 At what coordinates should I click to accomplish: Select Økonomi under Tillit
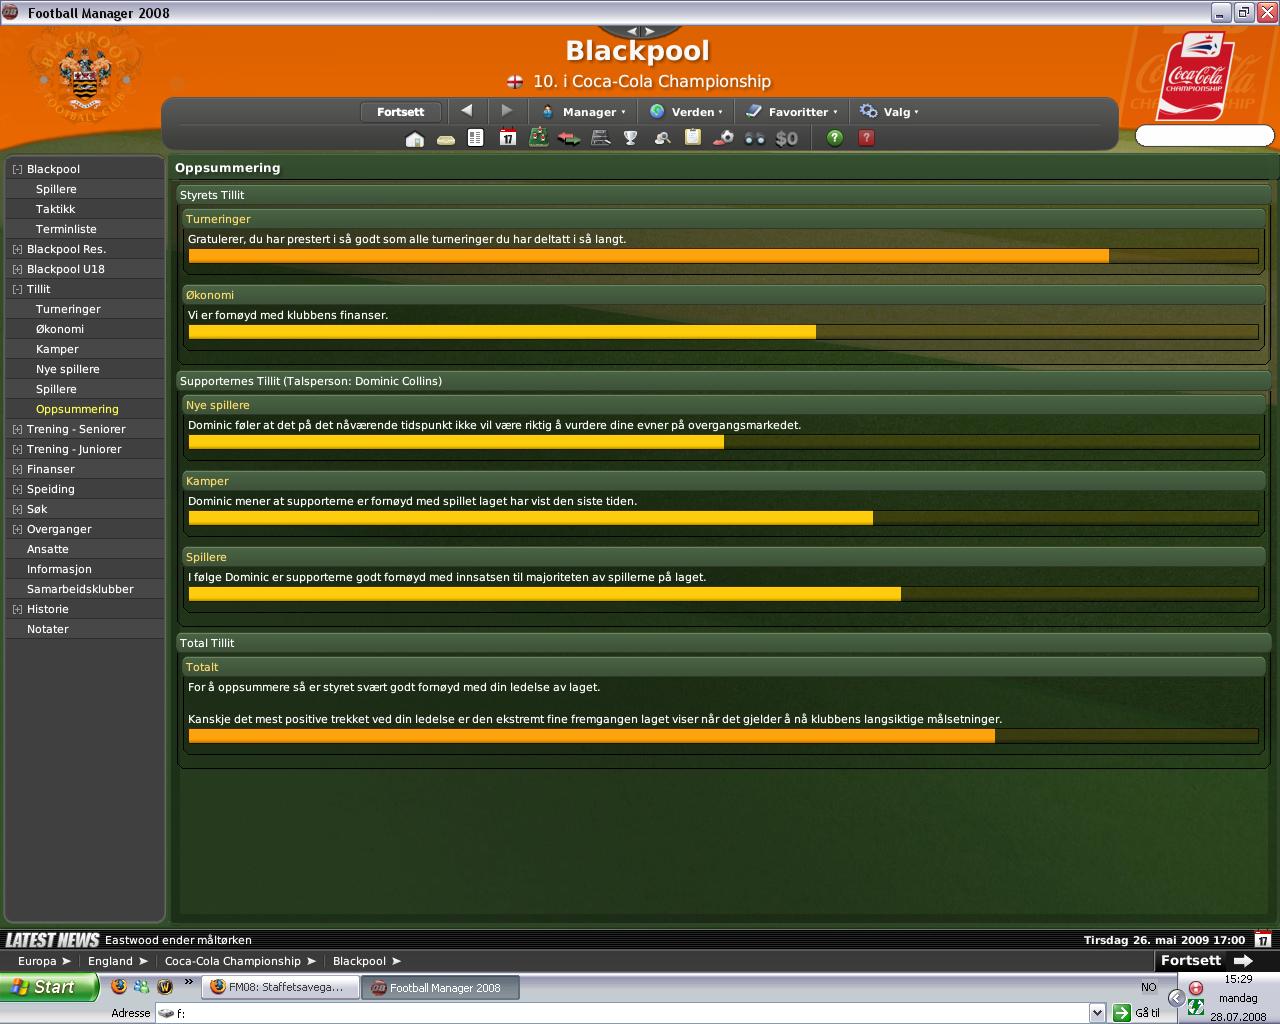point(60,329)
